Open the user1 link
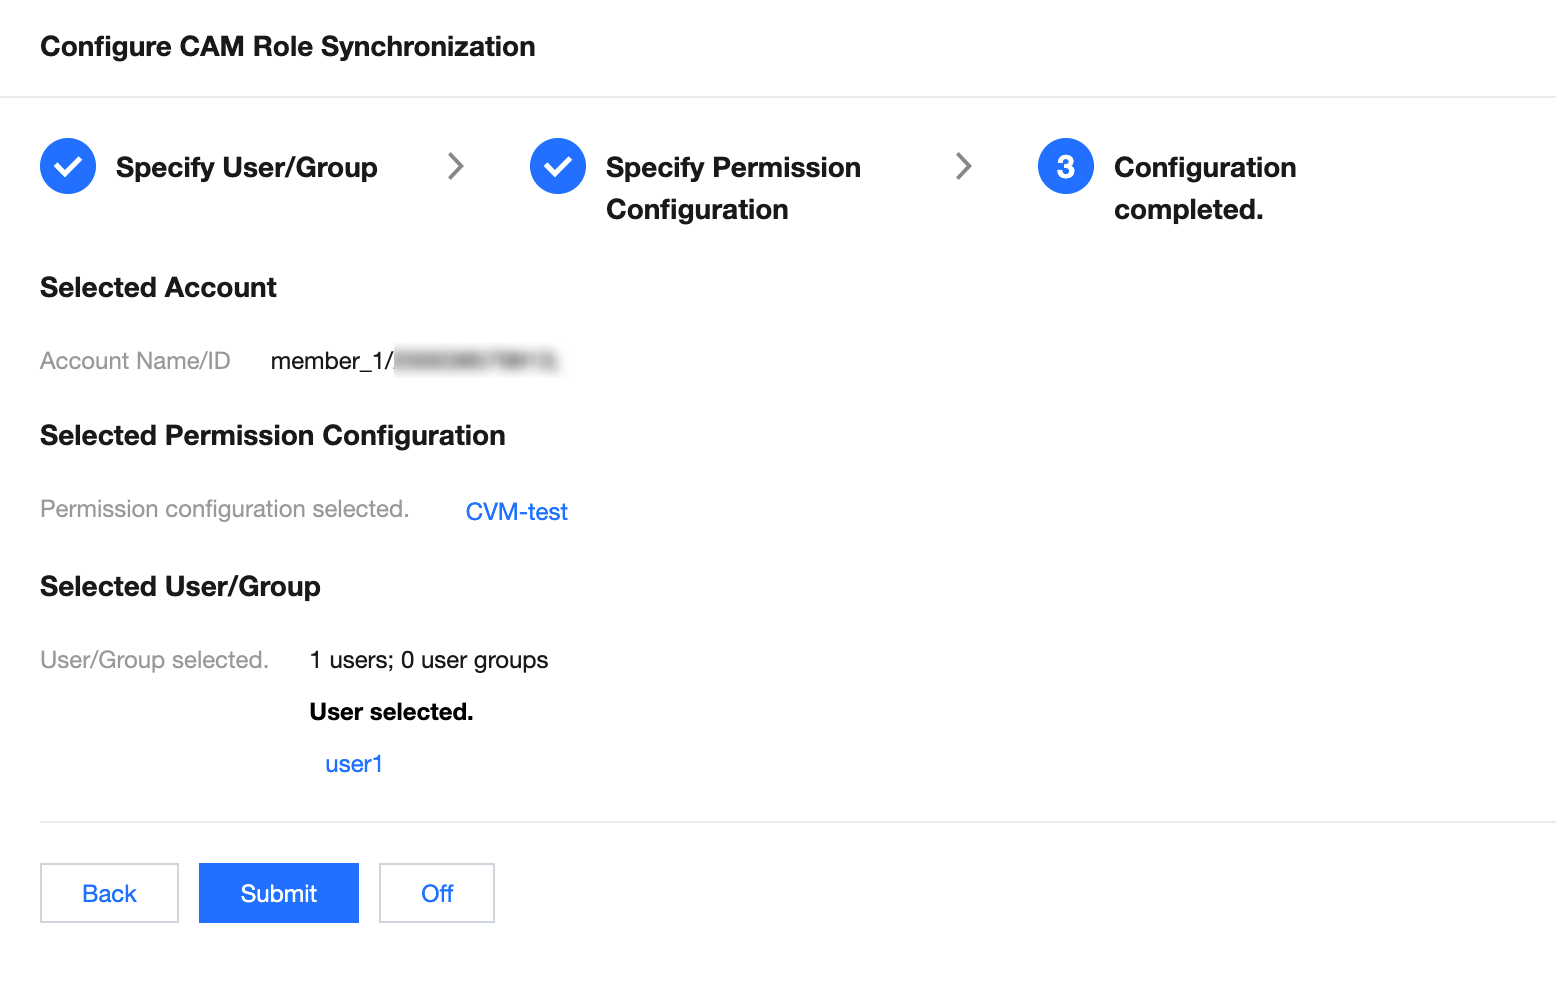The image size is (1556, 1000). (x=354, y=764)
